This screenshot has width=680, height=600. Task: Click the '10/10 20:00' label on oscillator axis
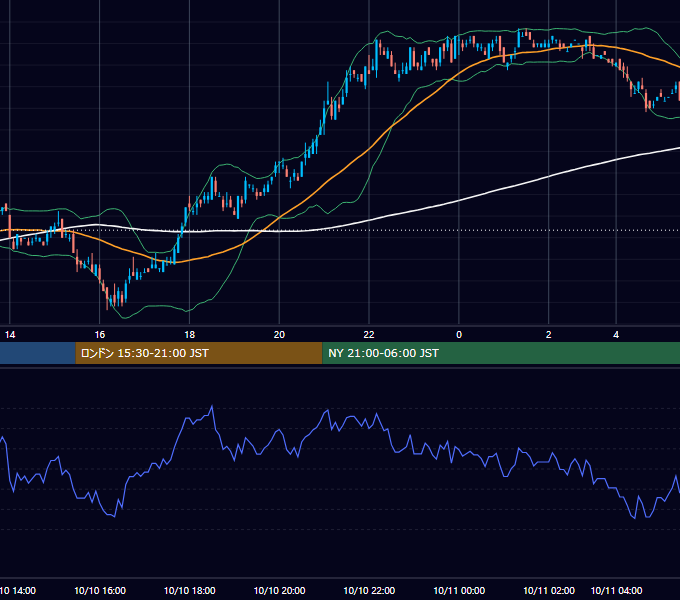click(x=279, y=590)
